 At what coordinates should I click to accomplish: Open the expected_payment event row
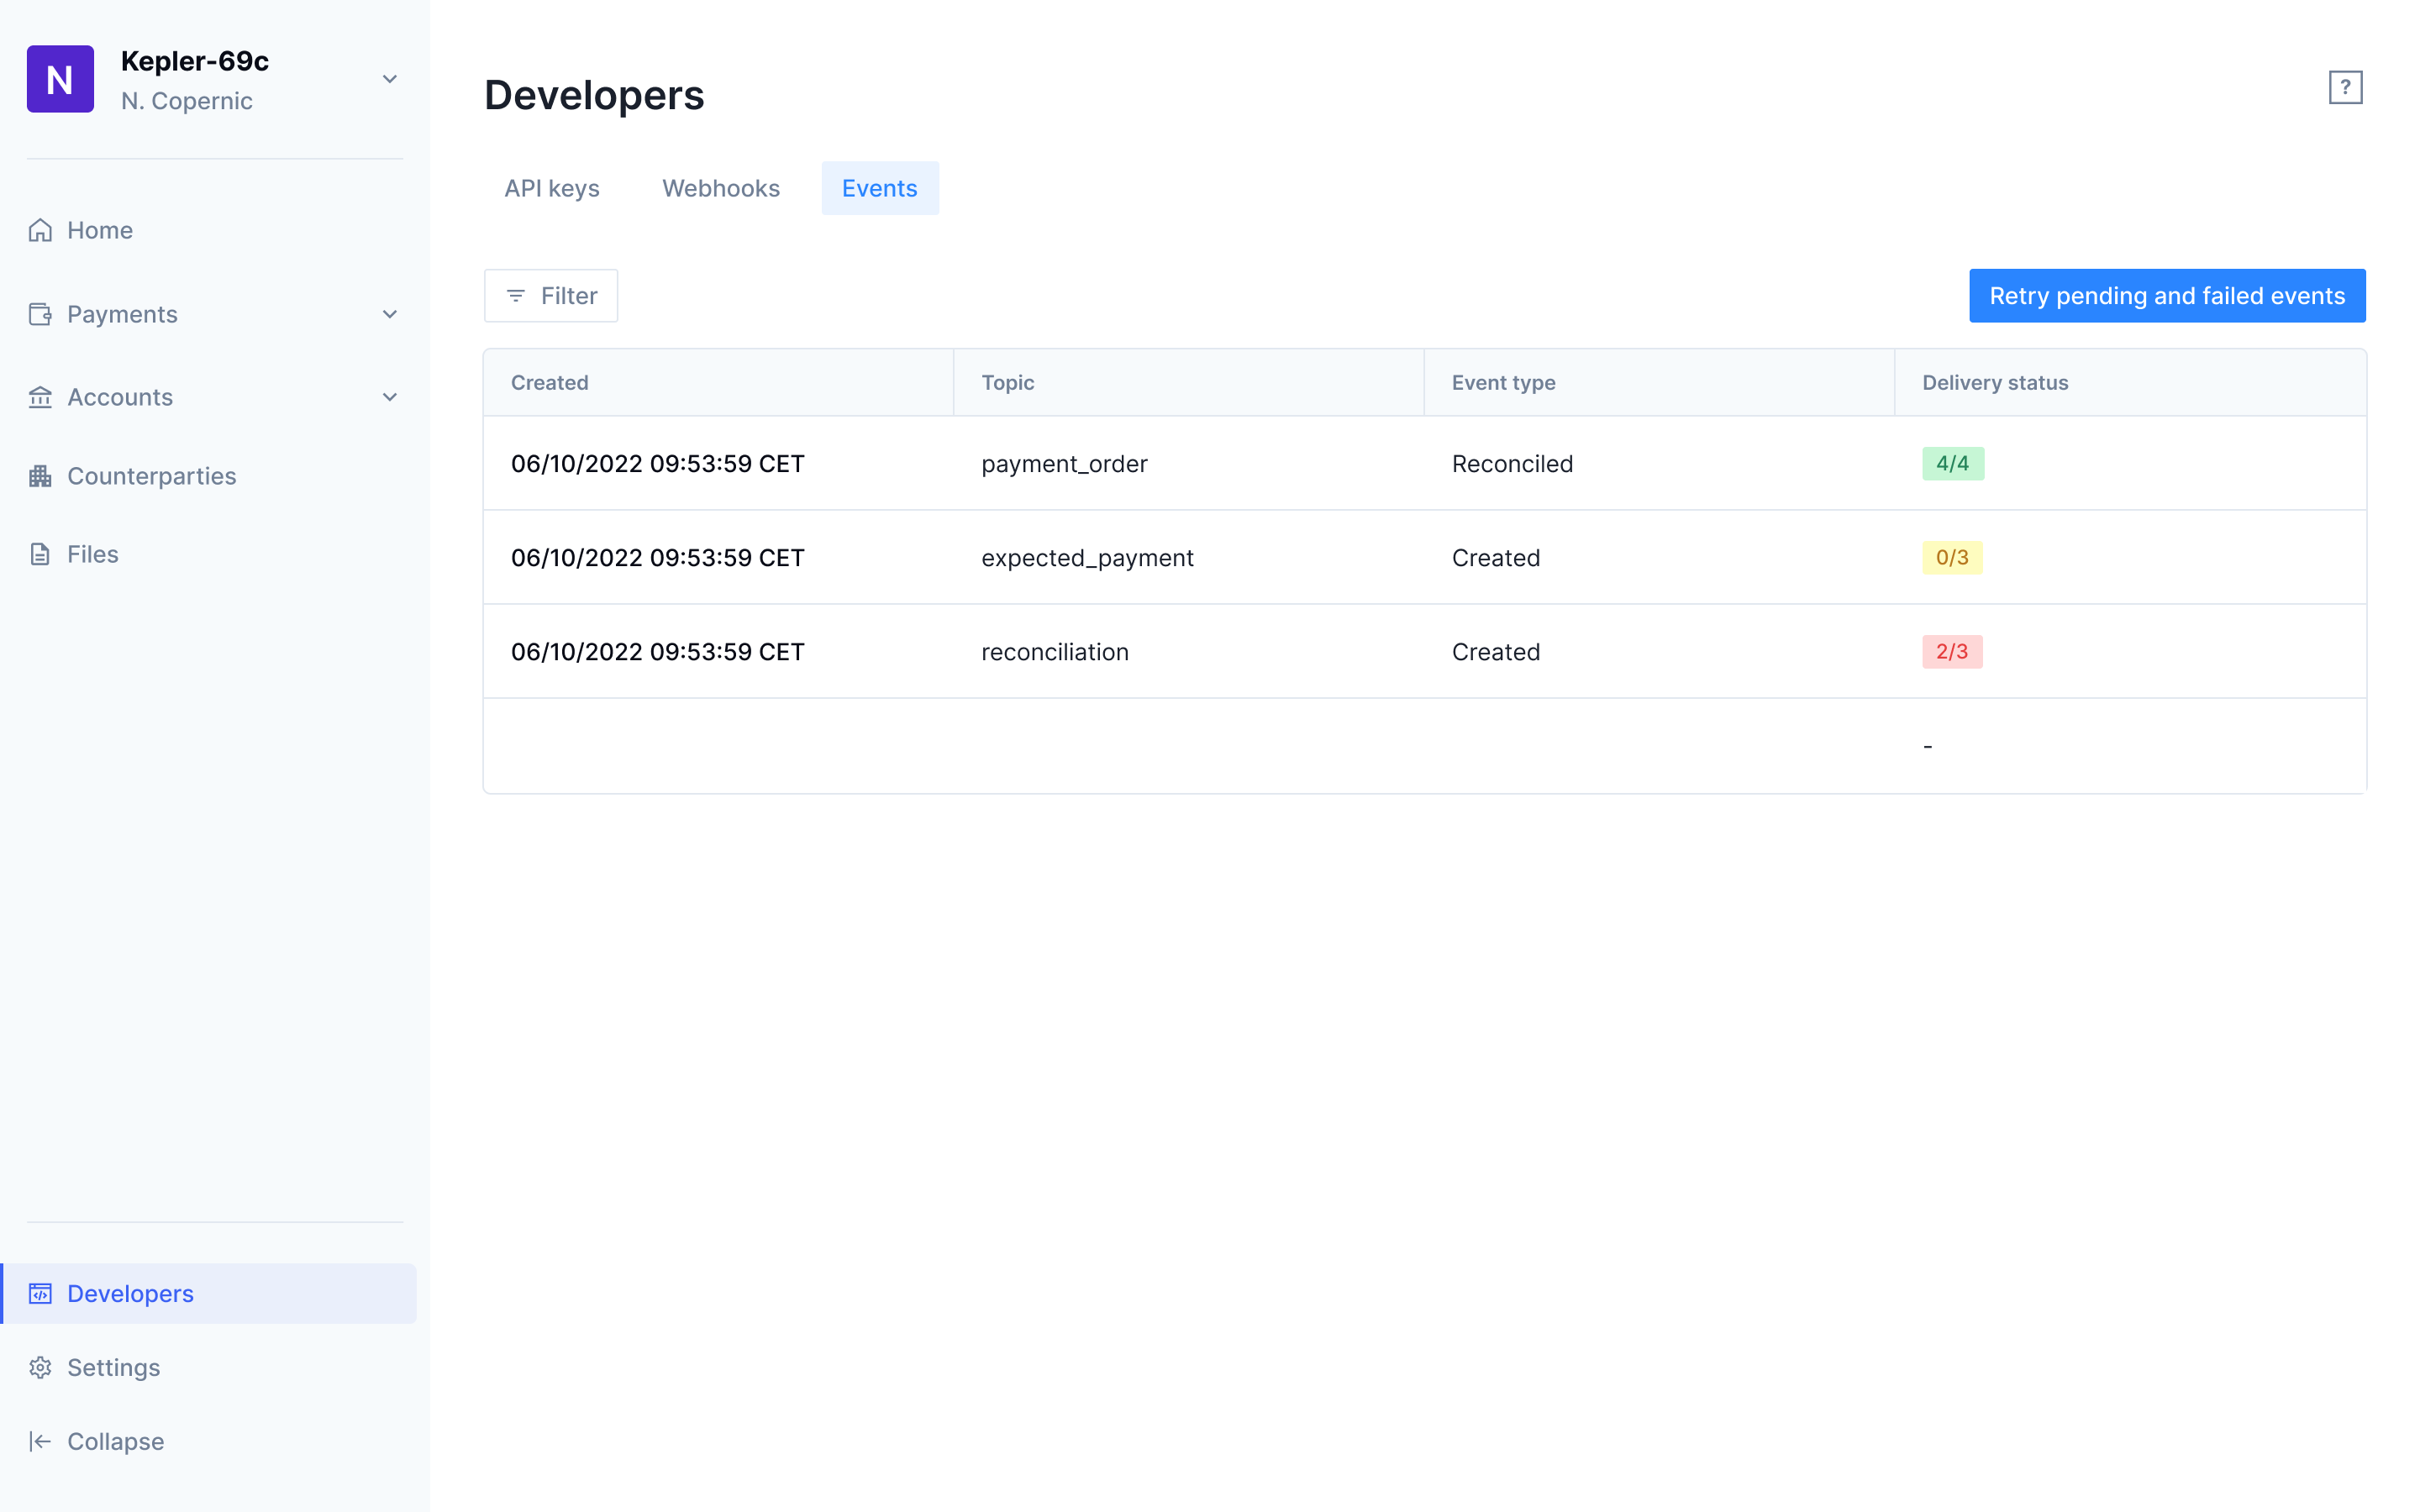1087,558
